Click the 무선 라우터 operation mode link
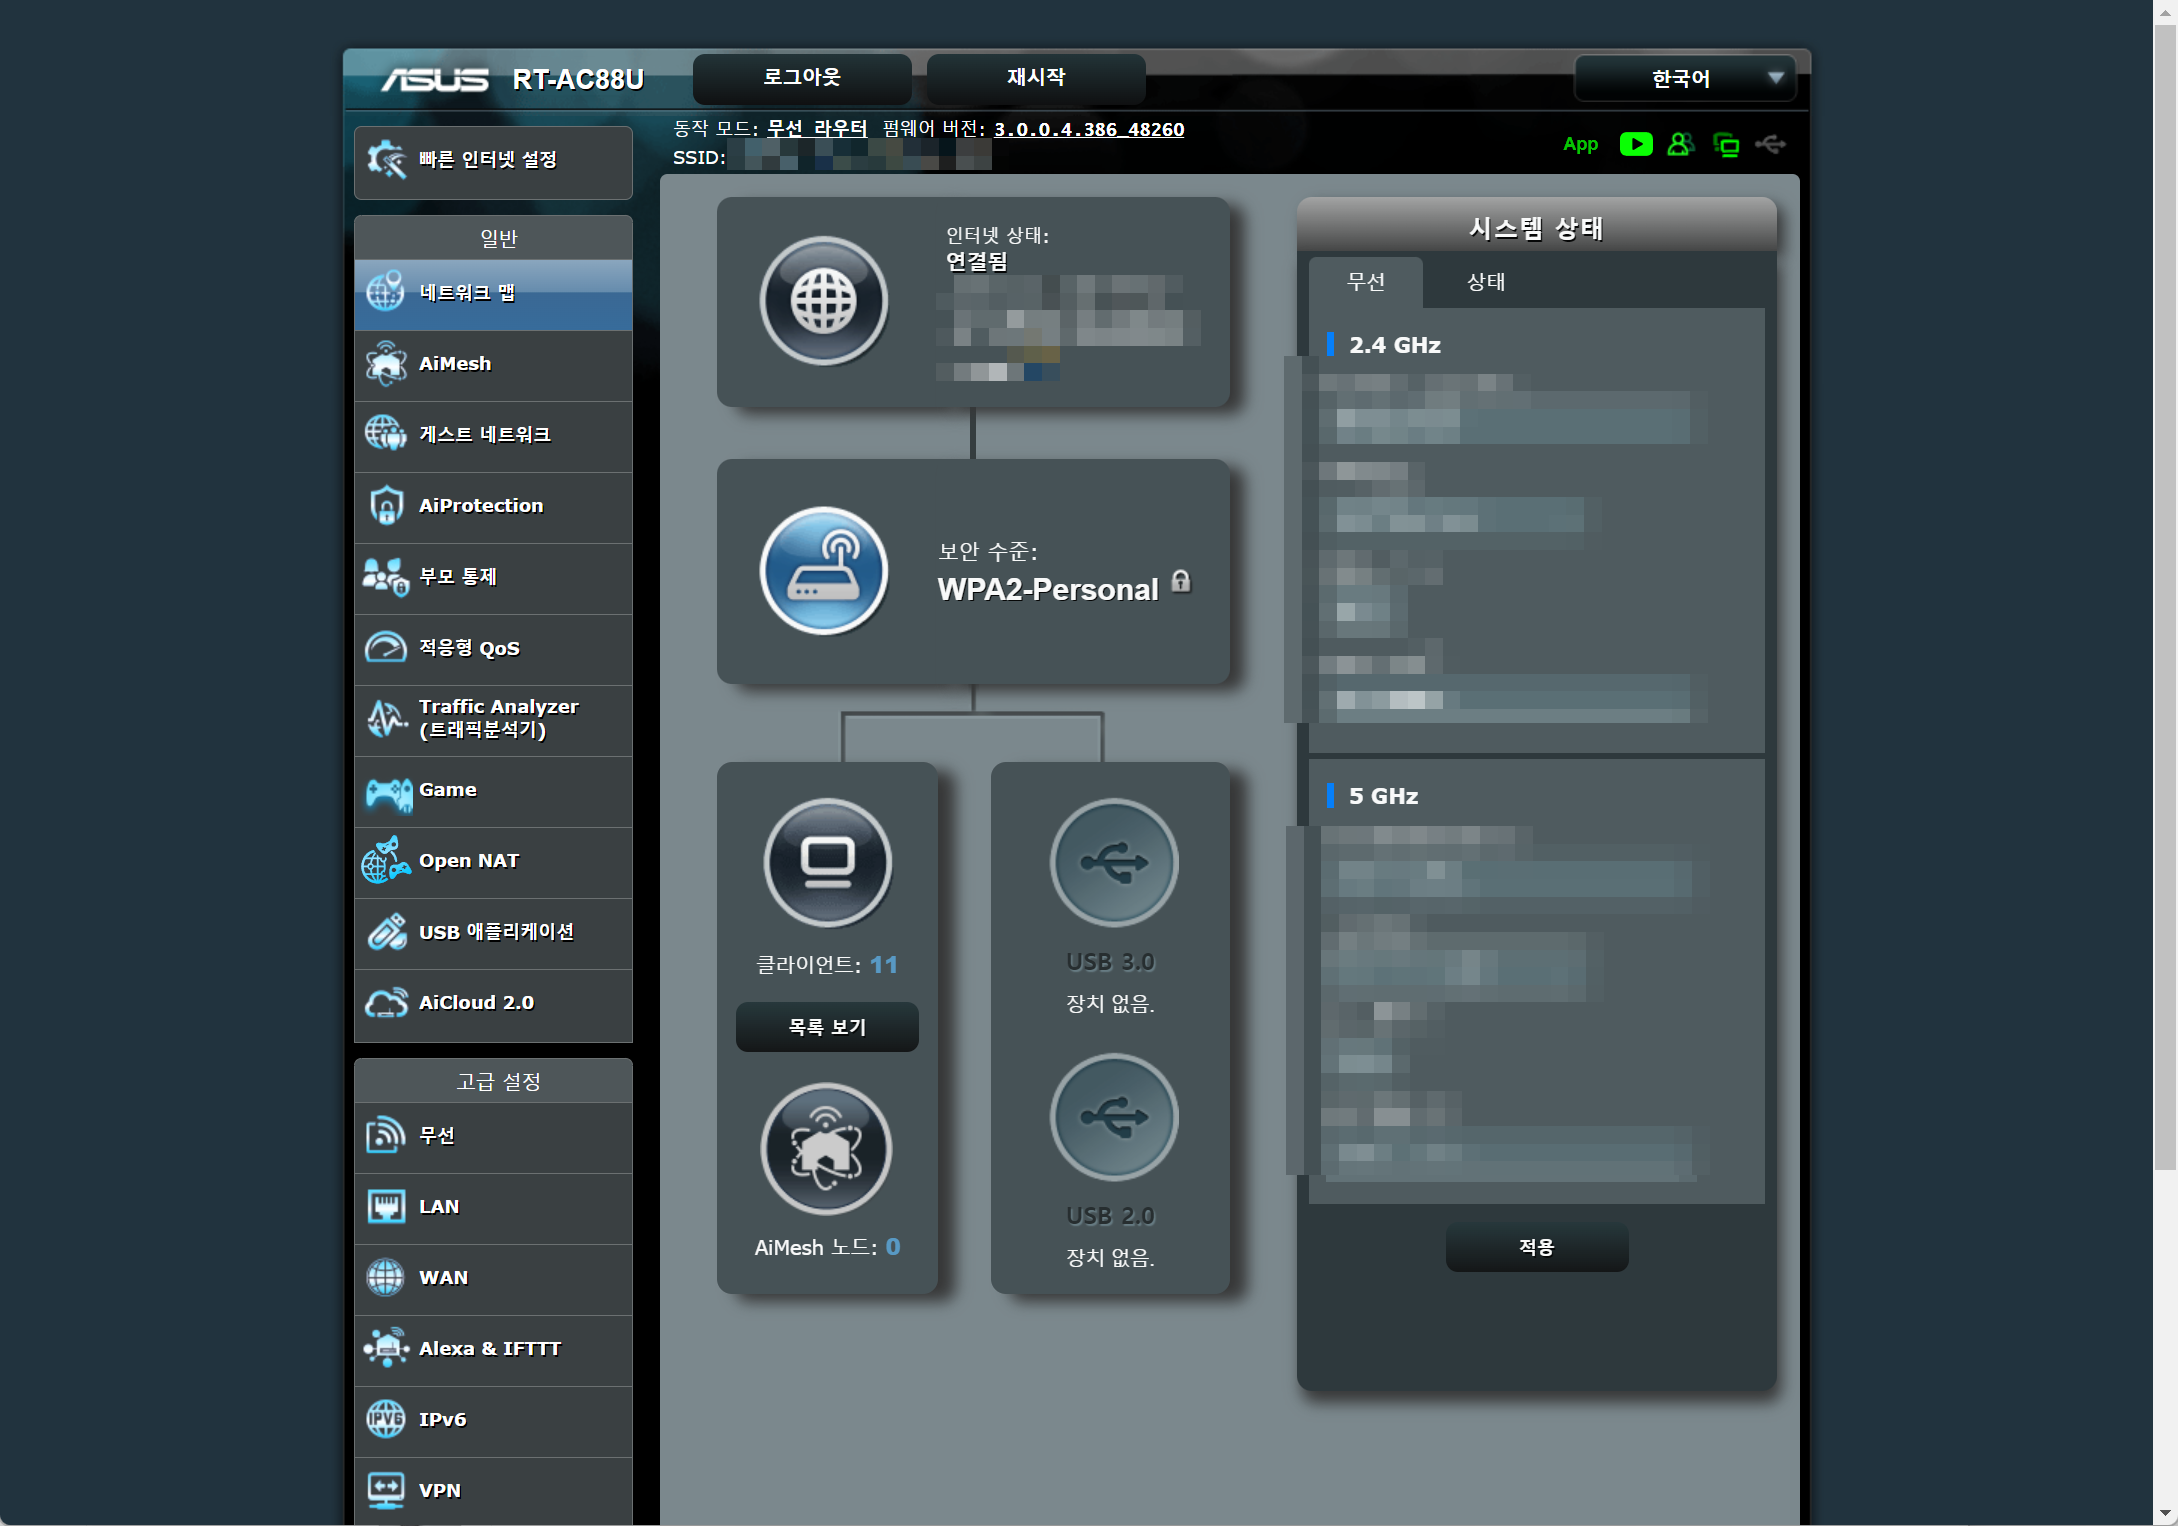Image resolution: width=2178 pixels, height=1526 pixels. pos(817,129)
